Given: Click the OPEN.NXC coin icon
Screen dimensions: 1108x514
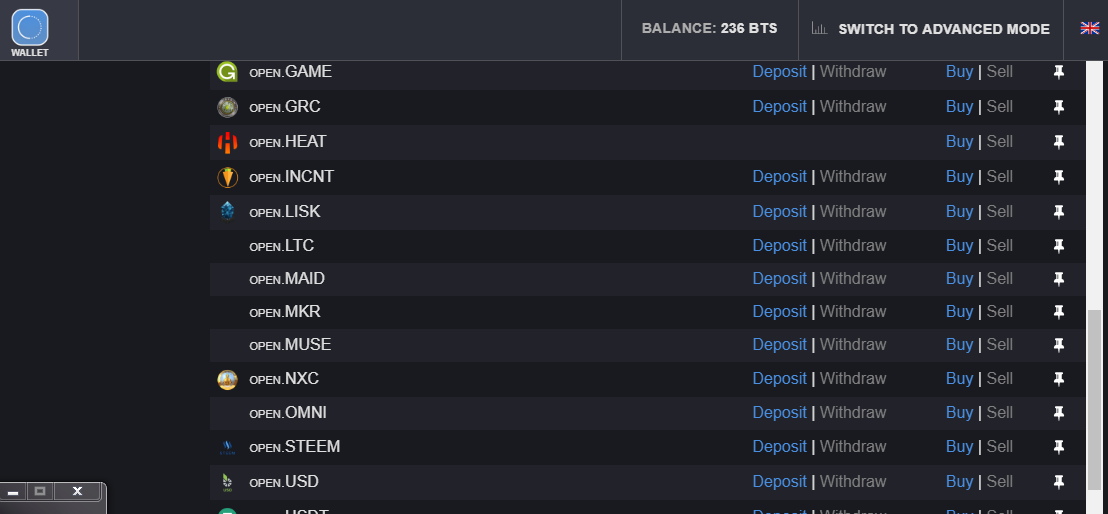Looking at the screenshot, I should pos(227,379).
